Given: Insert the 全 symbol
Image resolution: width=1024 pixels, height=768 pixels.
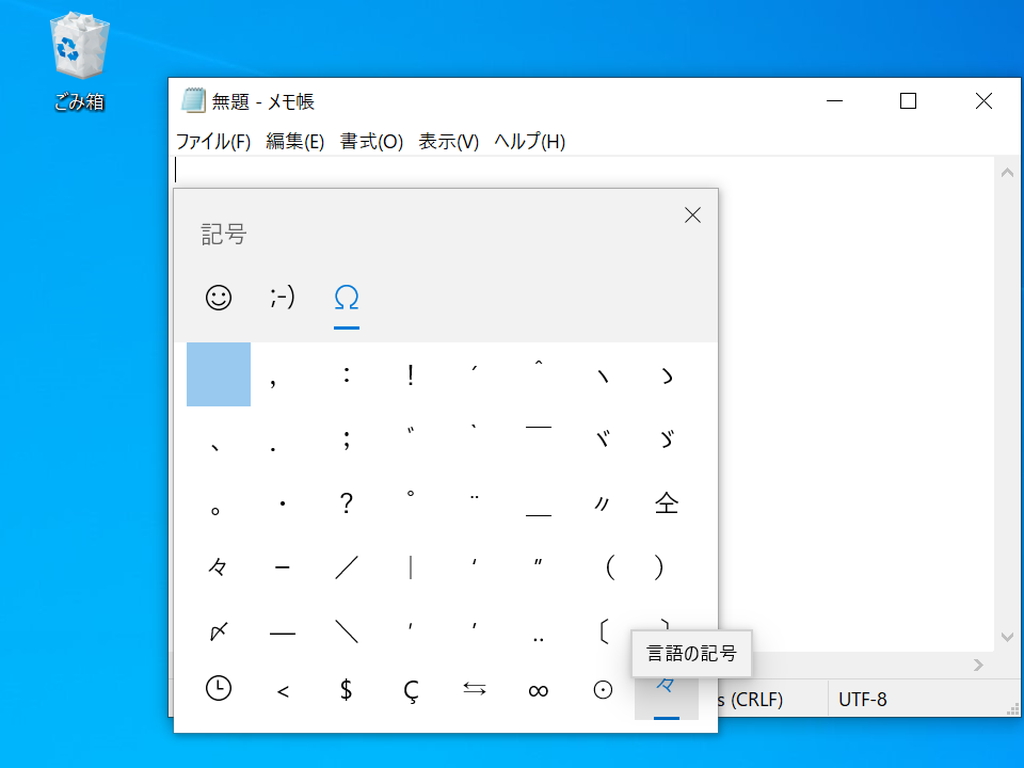Looking at the screenshot, I should (666, 503).
